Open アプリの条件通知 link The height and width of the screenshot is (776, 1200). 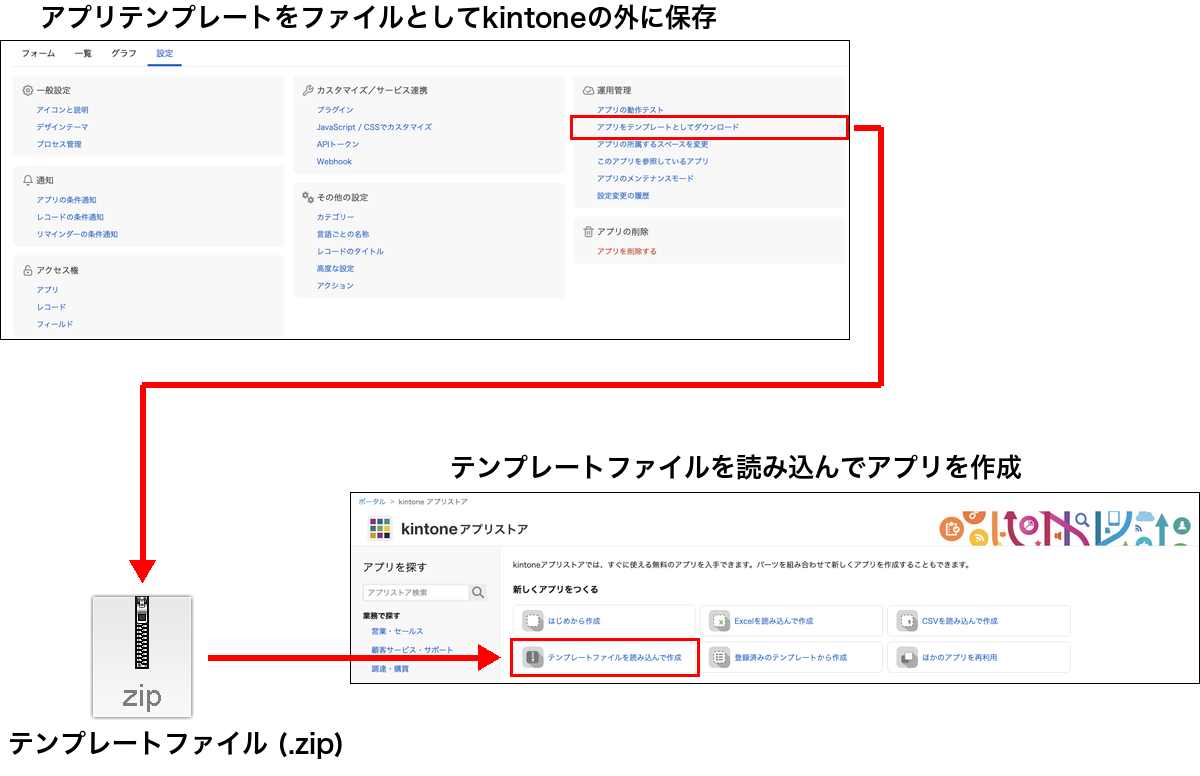(x=66, y=200)
